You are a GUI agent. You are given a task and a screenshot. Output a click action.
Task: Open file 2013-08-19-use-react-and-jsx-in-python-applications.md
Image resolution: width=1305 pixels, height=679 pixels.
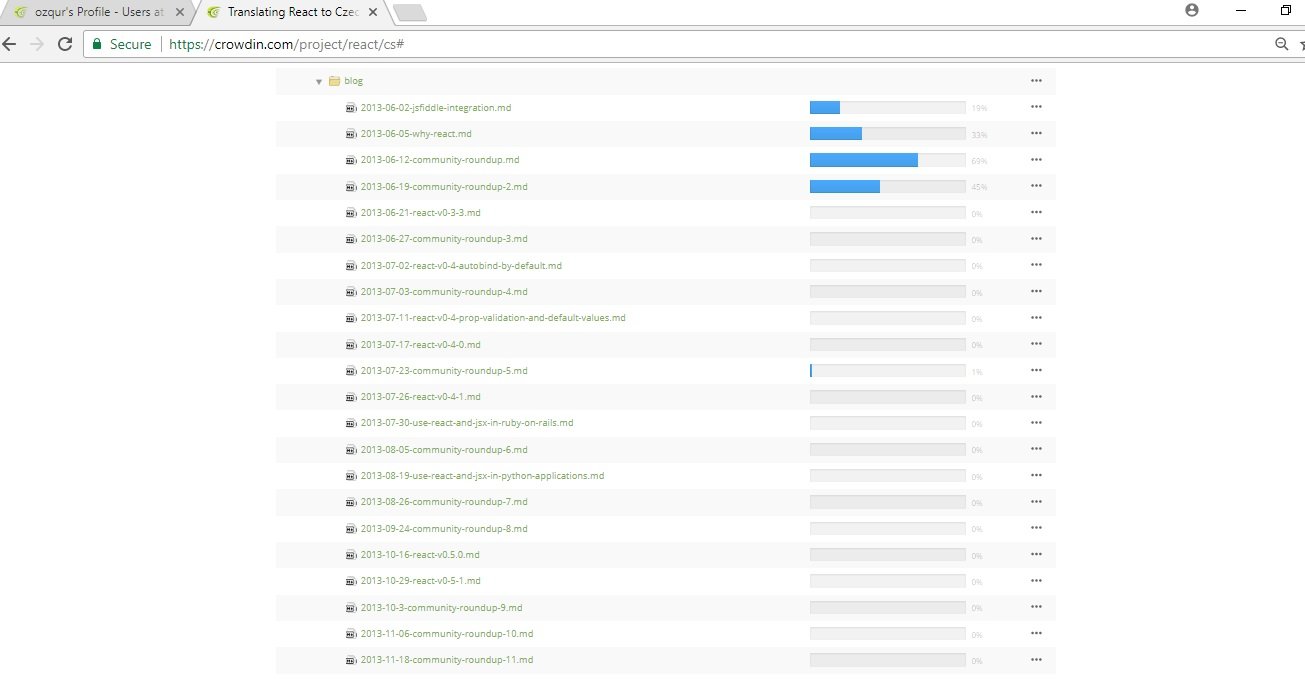tap(482, 476)
